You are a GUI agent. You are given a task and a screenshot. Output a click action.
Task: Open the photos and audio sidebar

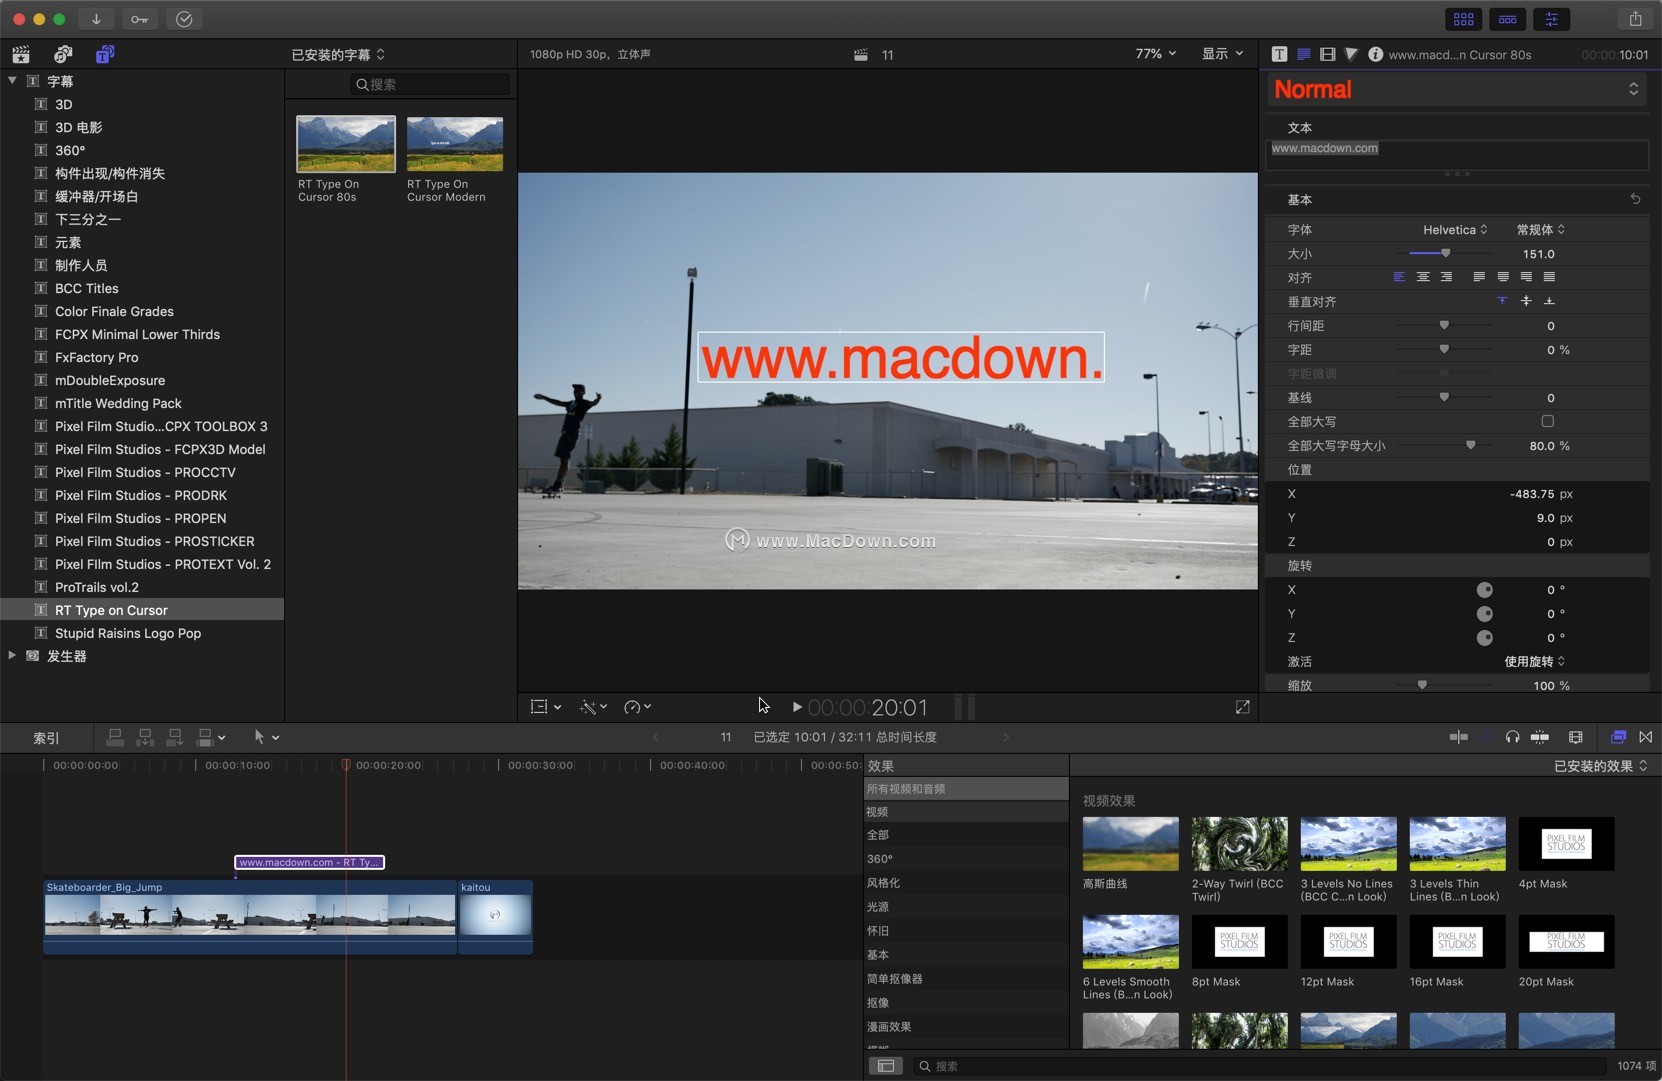(63, 54)
